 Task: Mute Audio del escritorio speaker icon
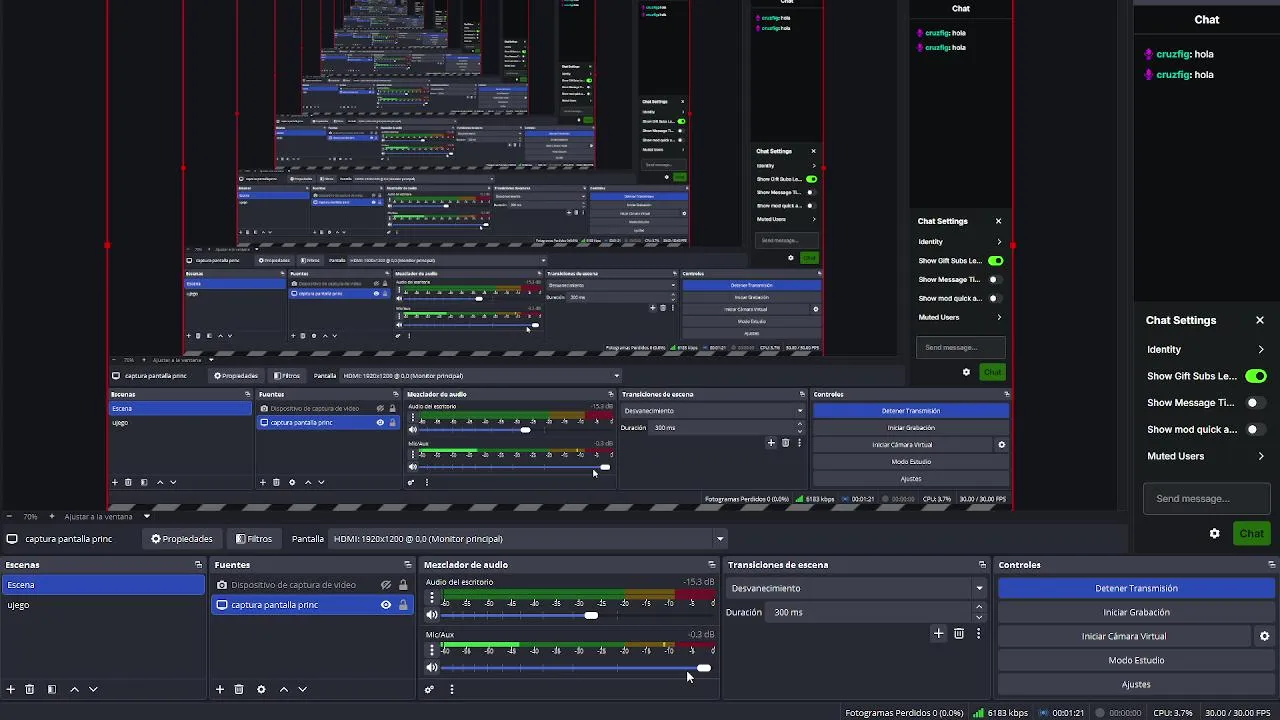[x=432, y=615]
